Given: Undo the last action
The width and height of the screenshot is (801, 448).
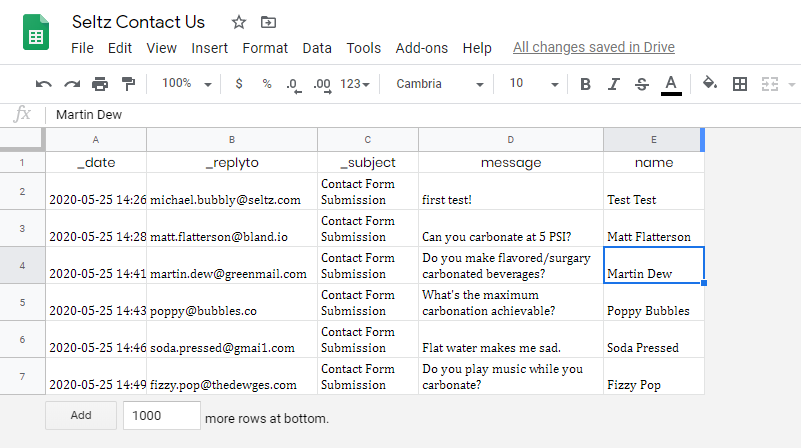Looking at the screenshot, I should 43,84.
